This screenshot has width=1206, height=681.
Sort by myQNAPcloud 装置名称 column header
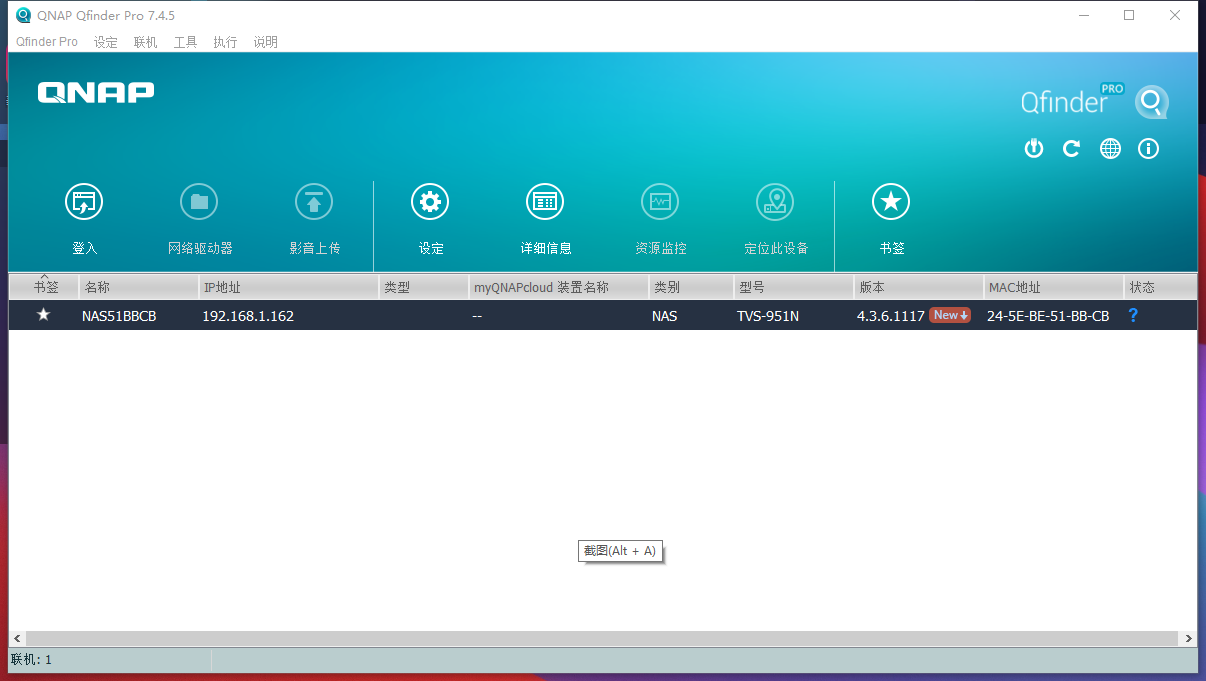(x=559, y=287)
